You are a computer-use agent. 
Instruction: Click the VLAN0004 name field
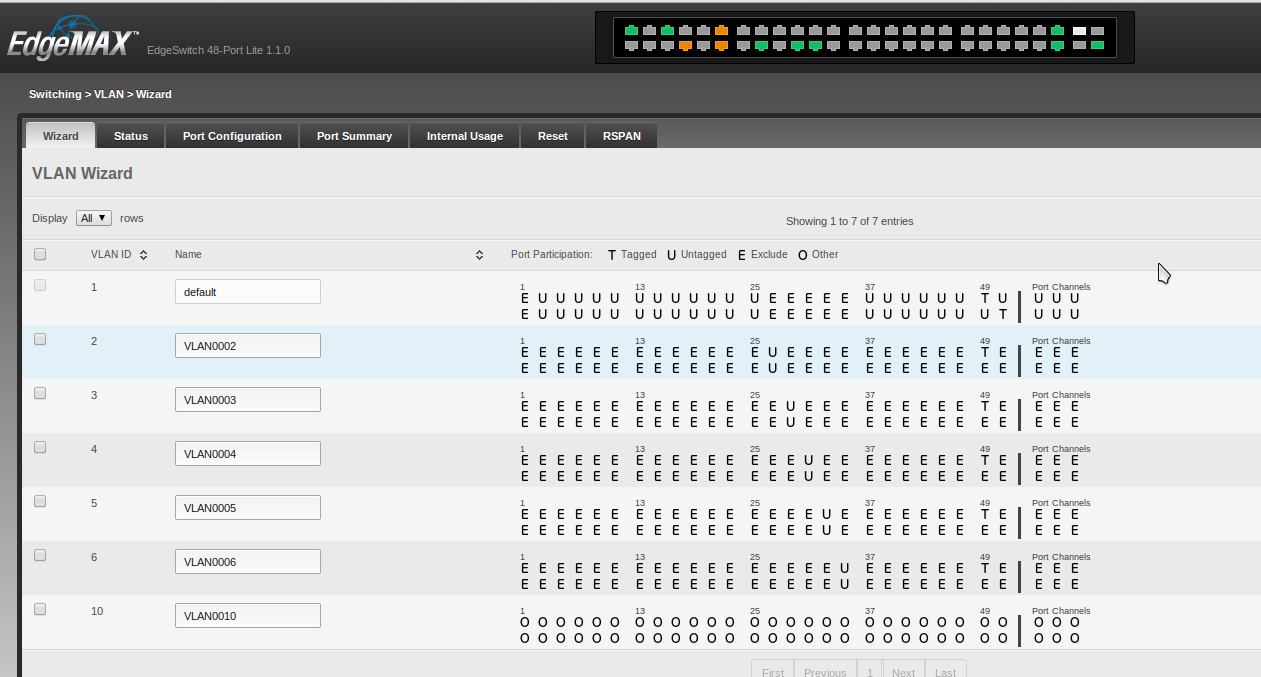tap(248, 454)
